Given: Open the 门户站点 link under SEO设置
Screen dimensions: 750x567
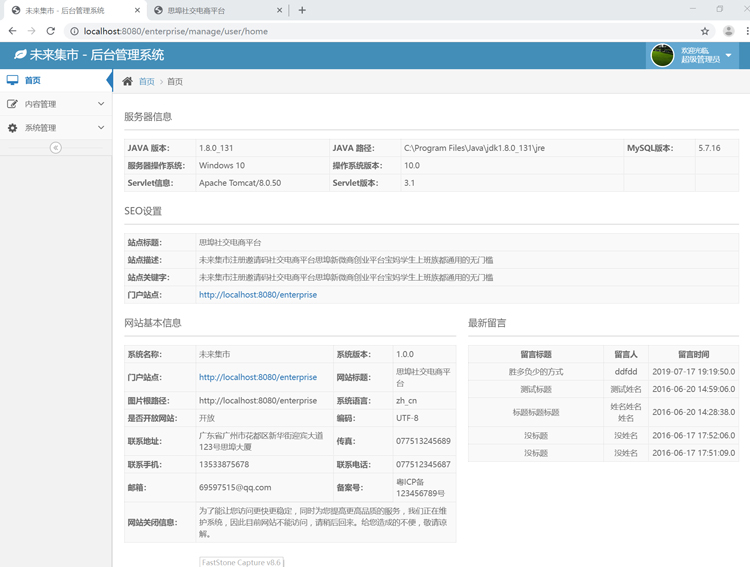Looking at the screenshot, I should [257, 295].
